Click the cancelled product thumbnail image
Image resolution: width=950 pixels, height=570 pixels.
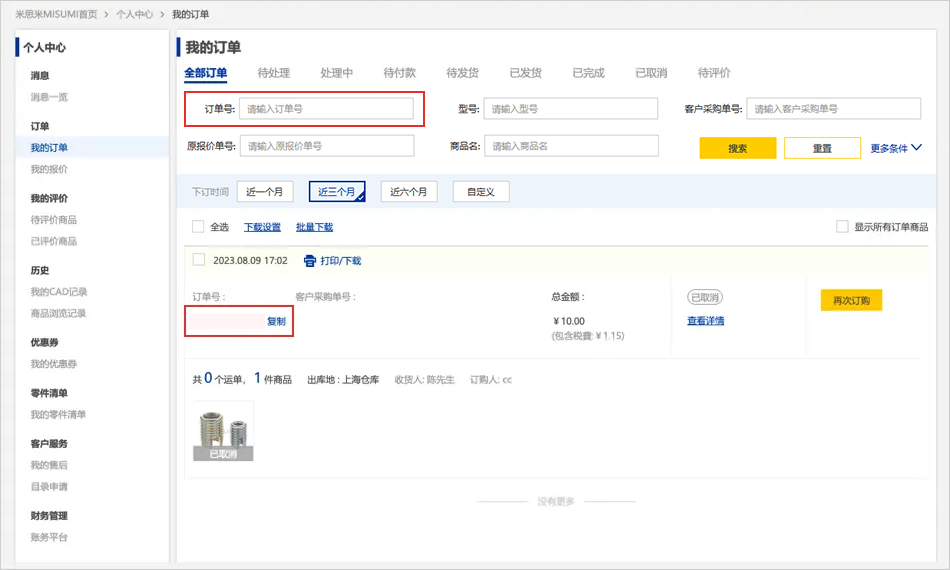click(x=223, y=431)
